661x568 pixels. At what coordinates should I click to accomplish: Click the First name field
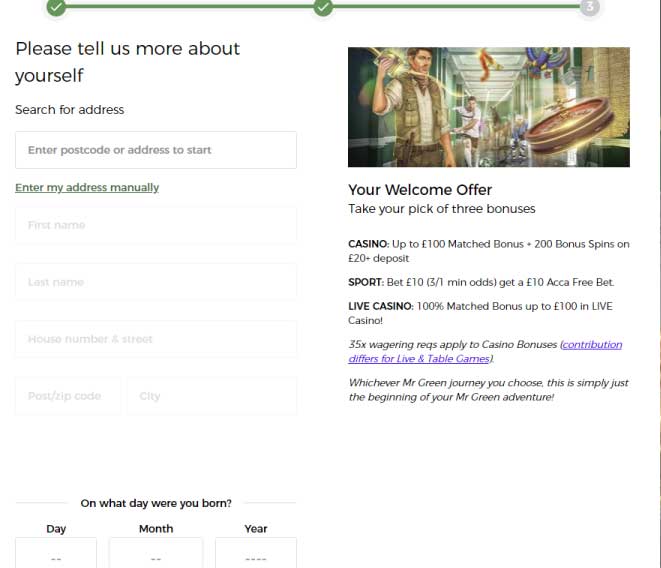[x=156, y=225]
